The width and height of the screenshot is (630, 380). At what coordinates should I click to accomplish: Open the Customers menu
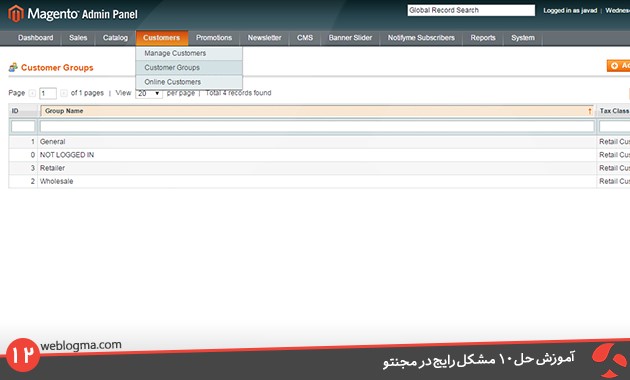tap(162, 38)
